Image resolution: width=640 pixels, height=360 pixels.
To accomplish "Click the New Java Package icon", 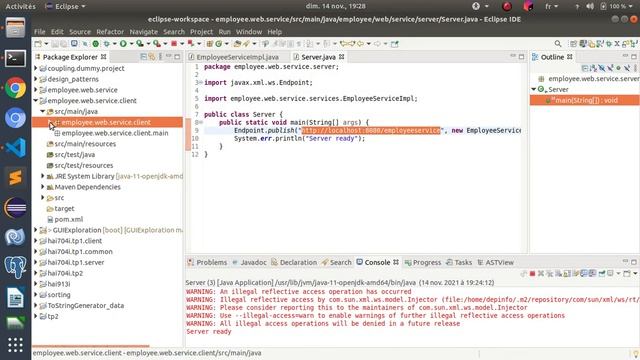I will [209, 44].
